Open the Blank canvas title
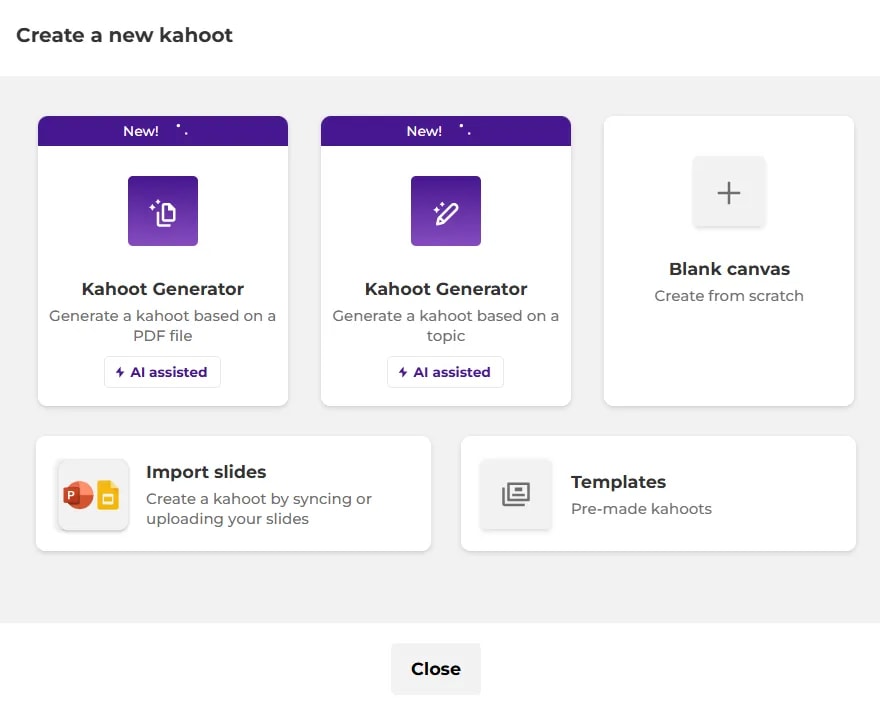The width and height of the screenshot is (880, 703). coord(729,269)
